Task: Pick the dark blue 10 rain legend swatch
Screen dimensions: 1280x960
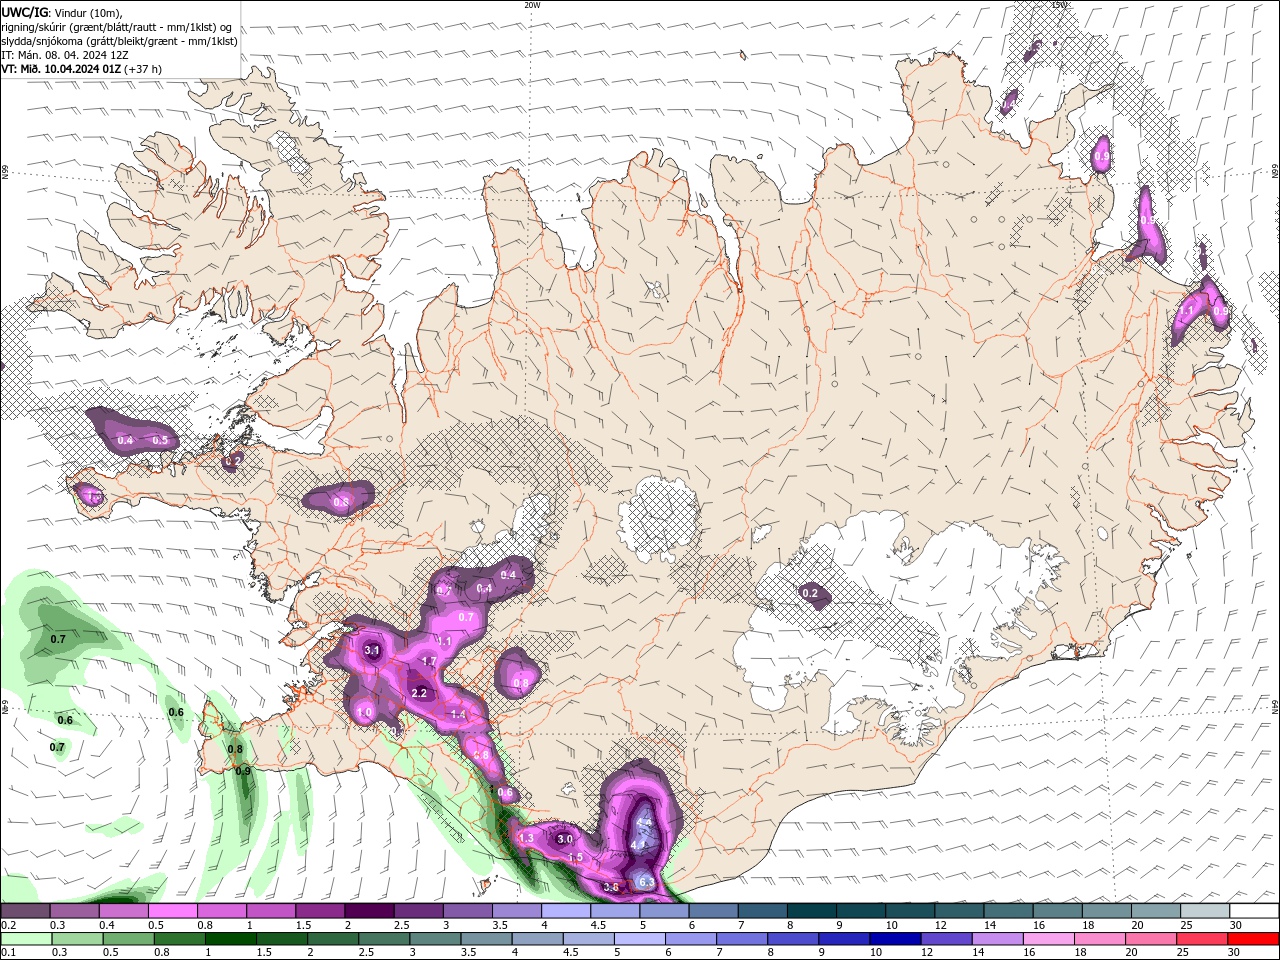Action: (x=893, y=939)
